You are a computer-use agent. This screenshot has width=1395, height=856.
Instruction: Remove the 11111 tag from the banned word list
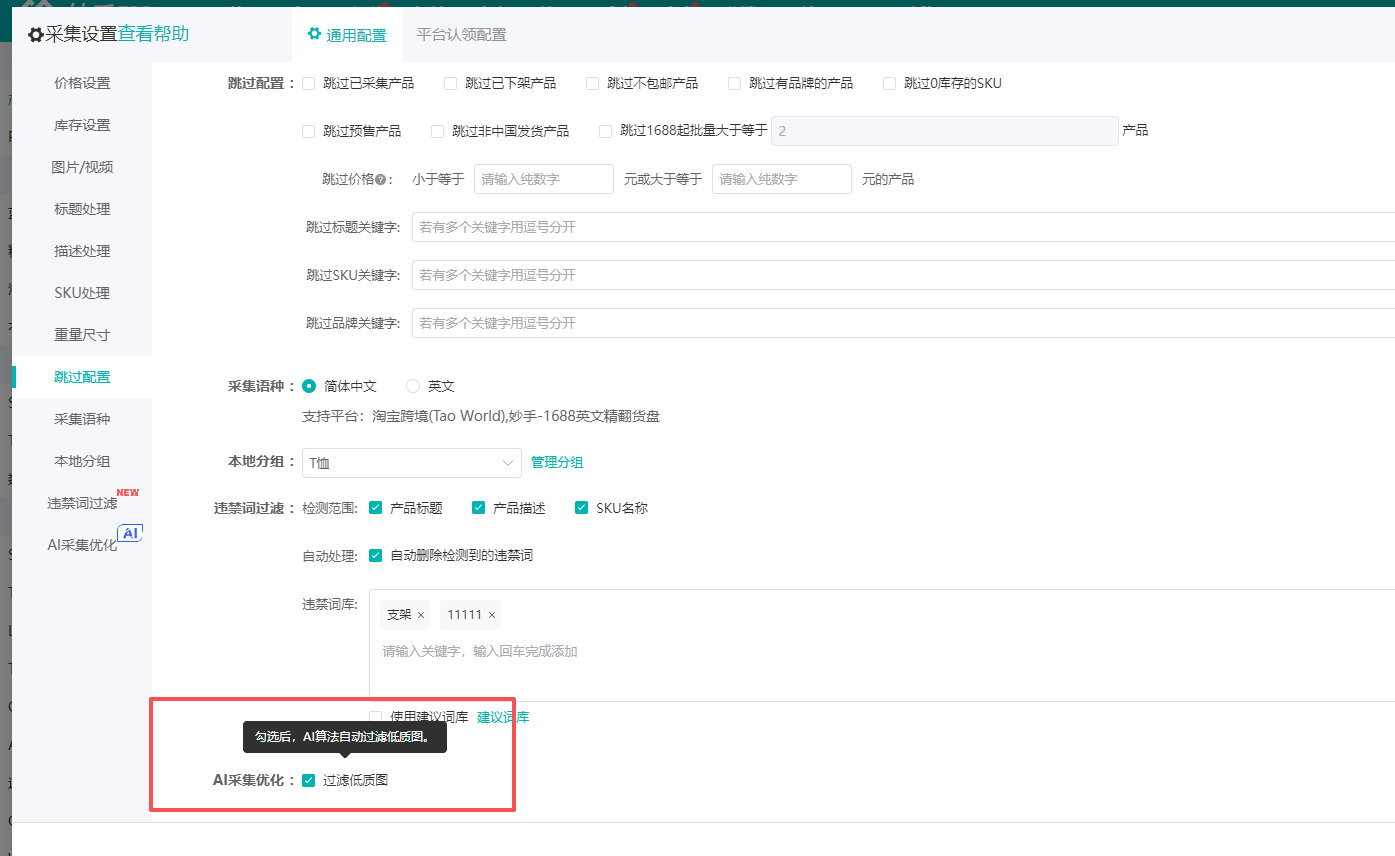(x=492, y=615)
